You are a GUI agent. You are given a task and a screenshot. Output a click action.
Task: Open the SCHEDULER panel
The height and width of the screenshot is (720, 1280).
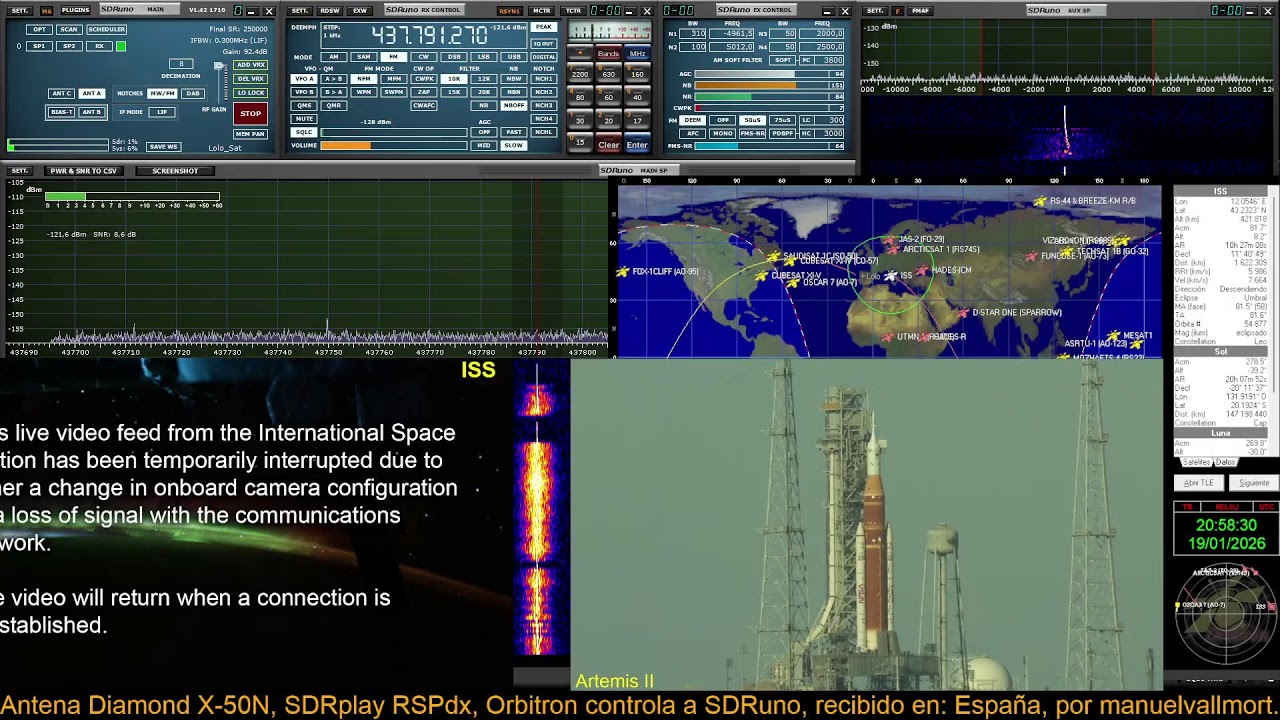click(106, 29)
